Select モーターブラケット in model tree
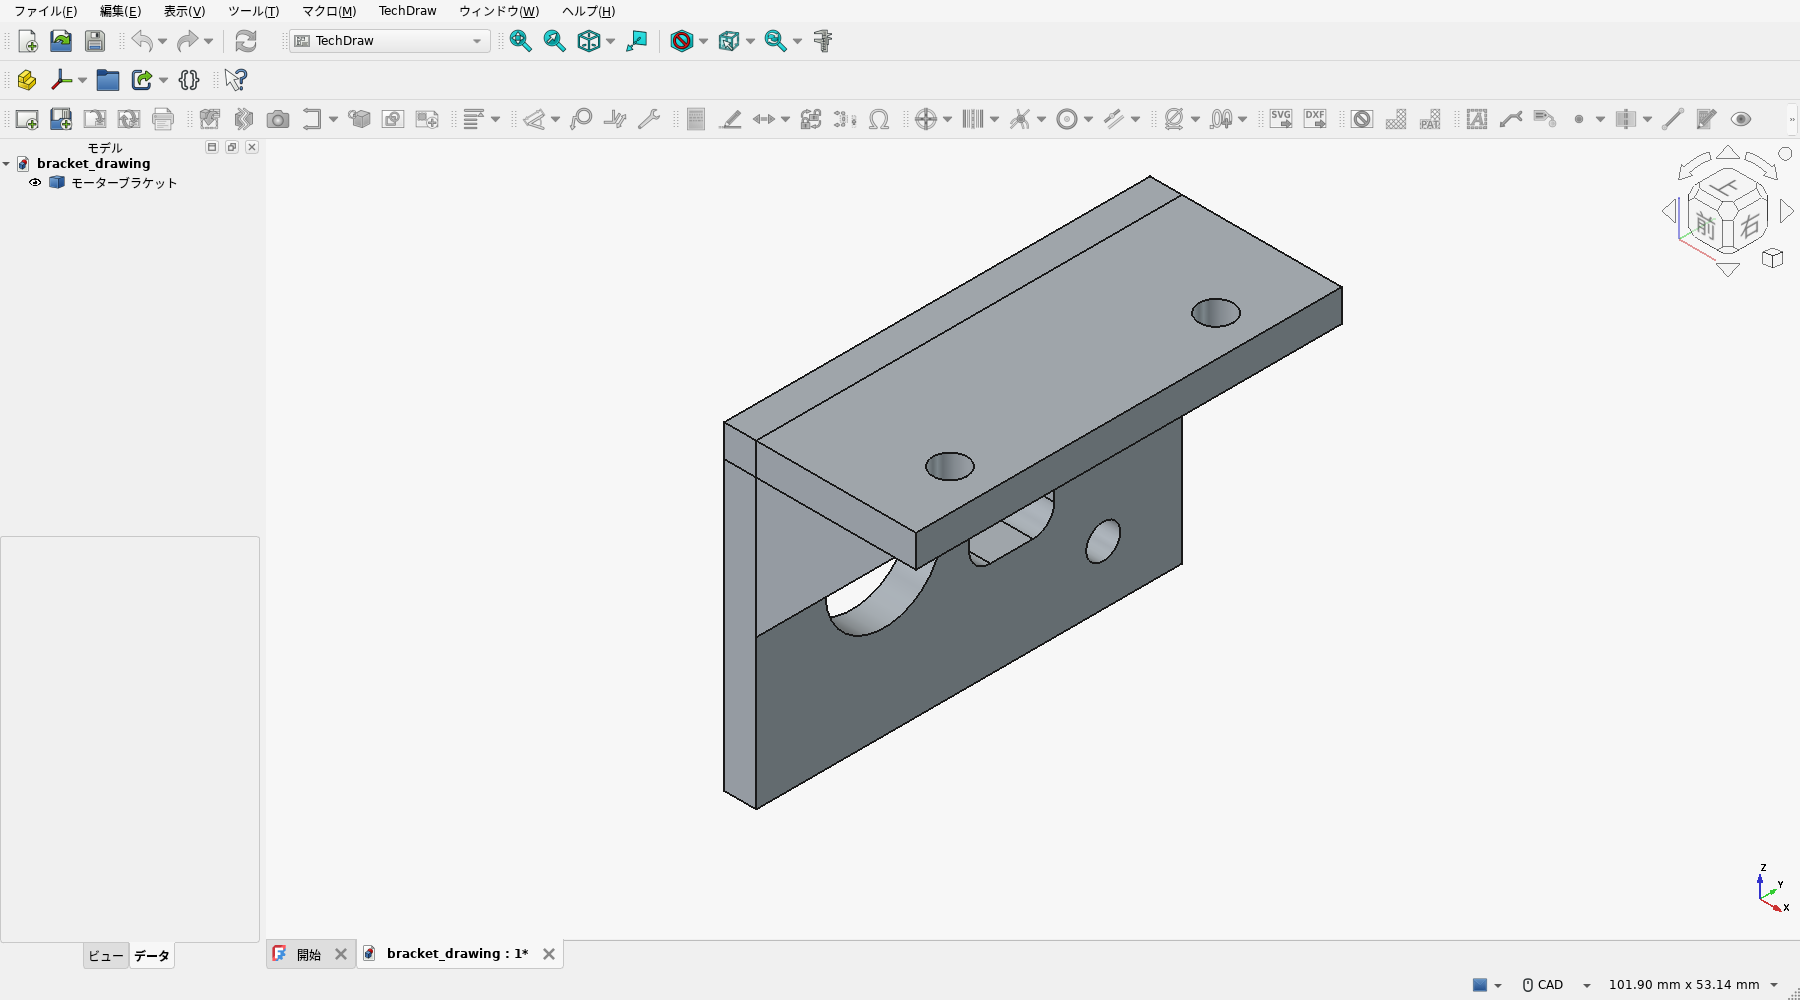1800x1000 pixels. (x=124, y=183)
